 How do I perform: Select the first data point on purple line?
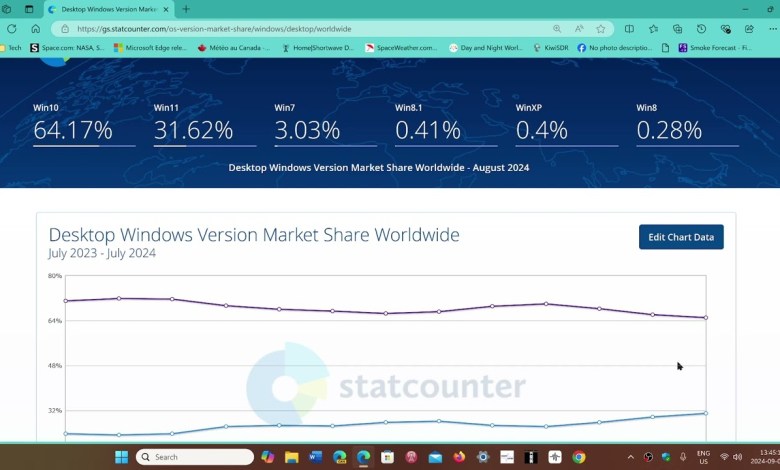click(66, 301)
